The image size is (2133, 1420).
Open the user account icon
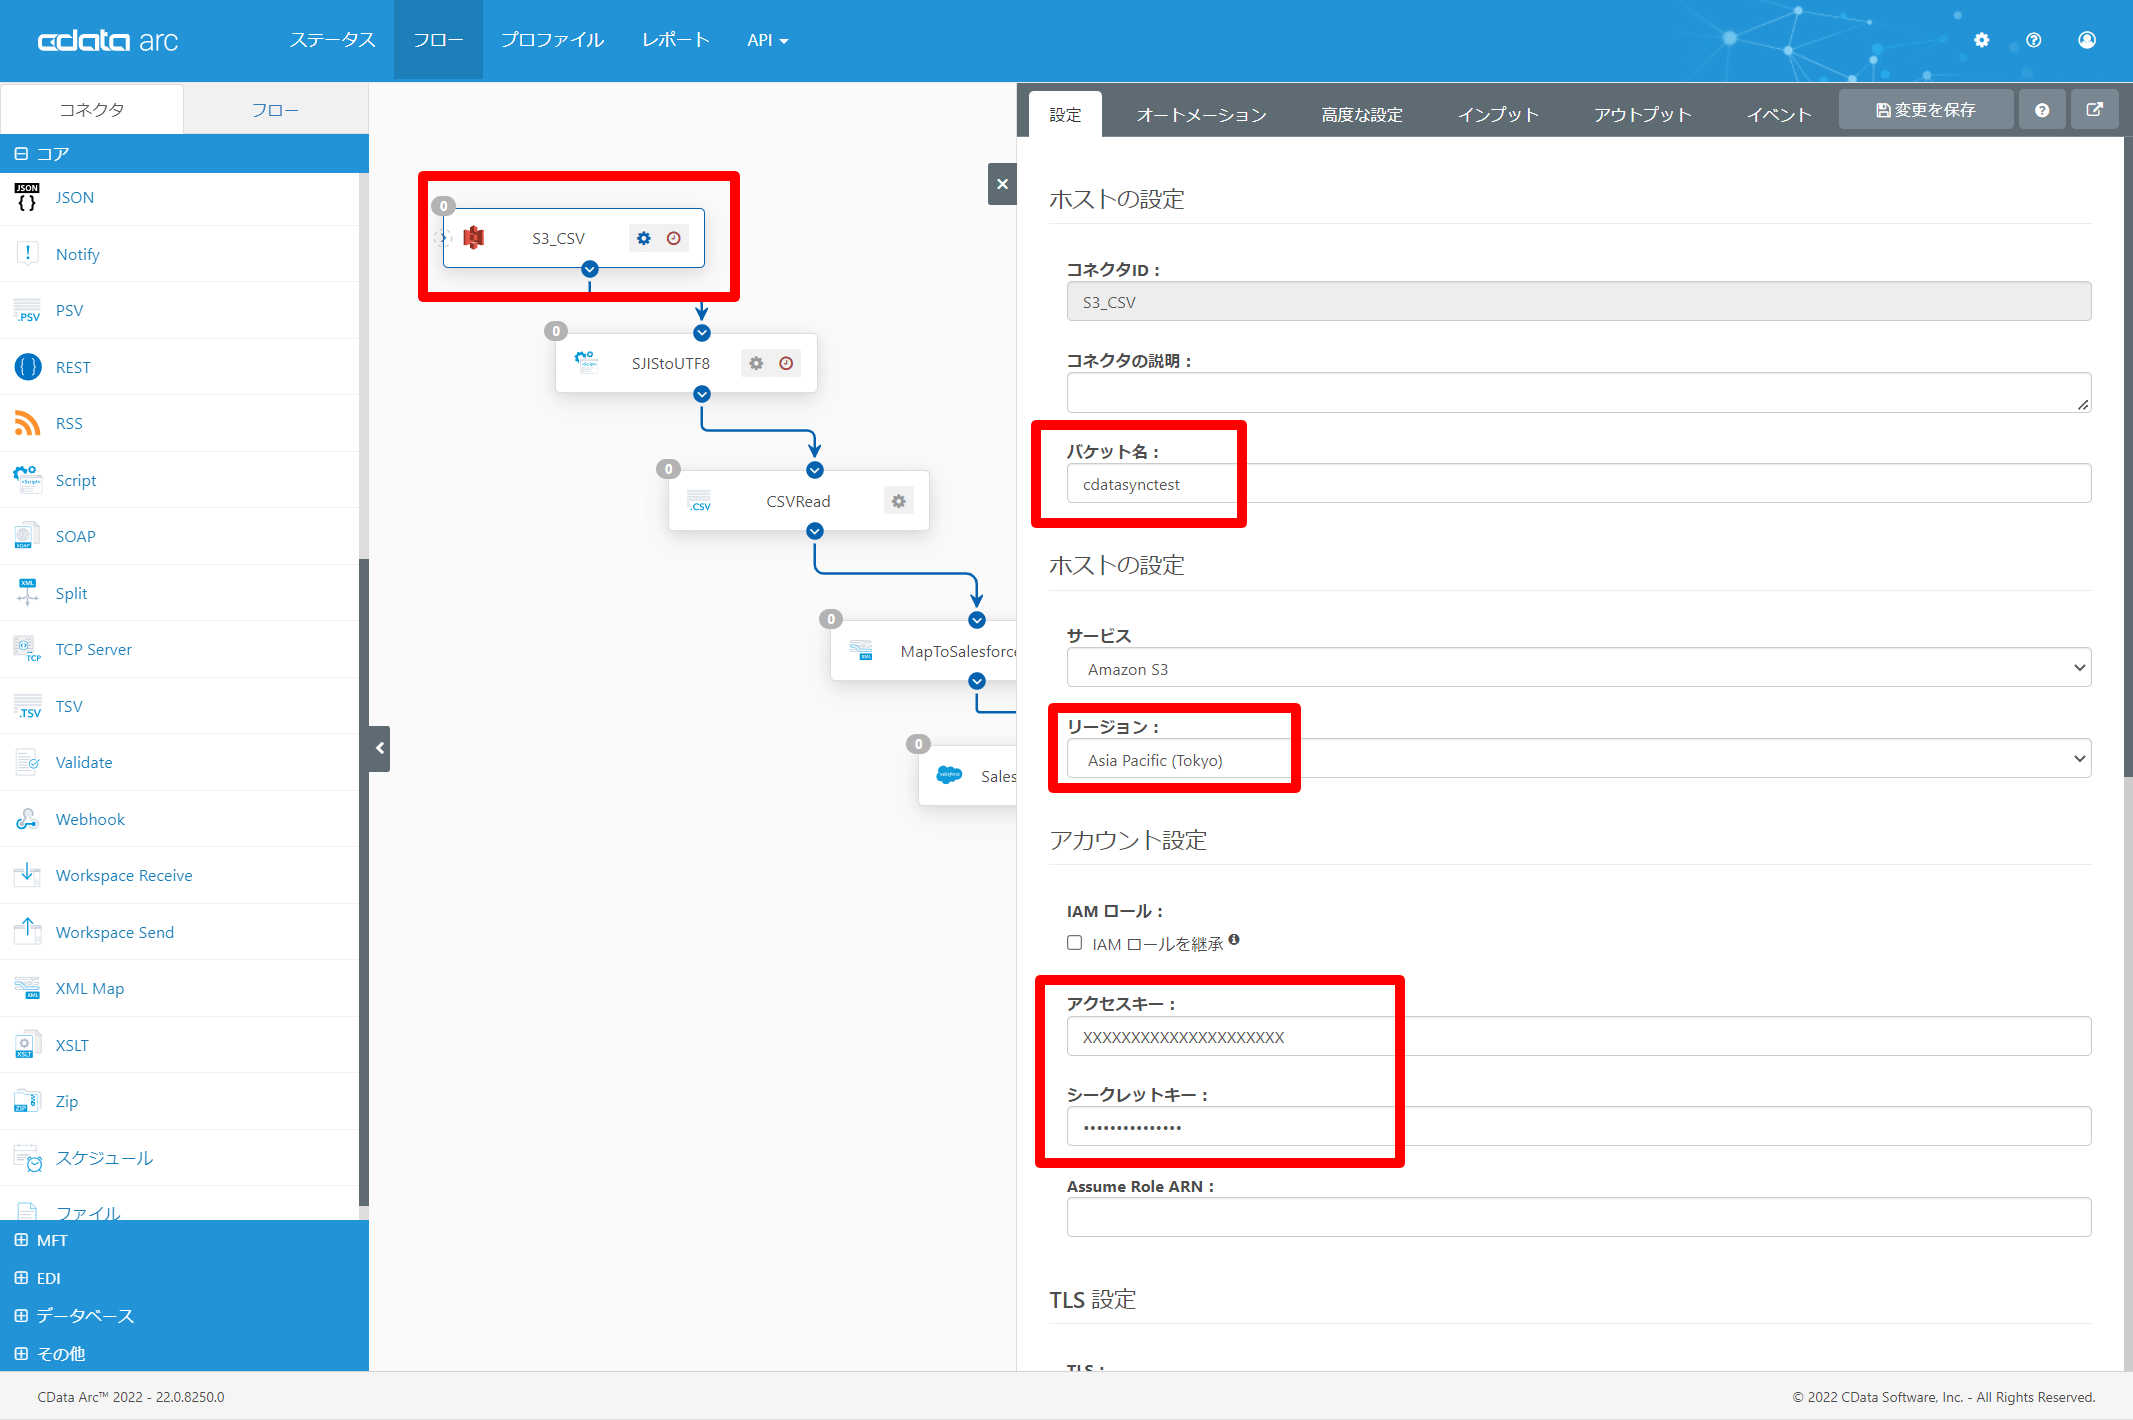pos(2086,40)
